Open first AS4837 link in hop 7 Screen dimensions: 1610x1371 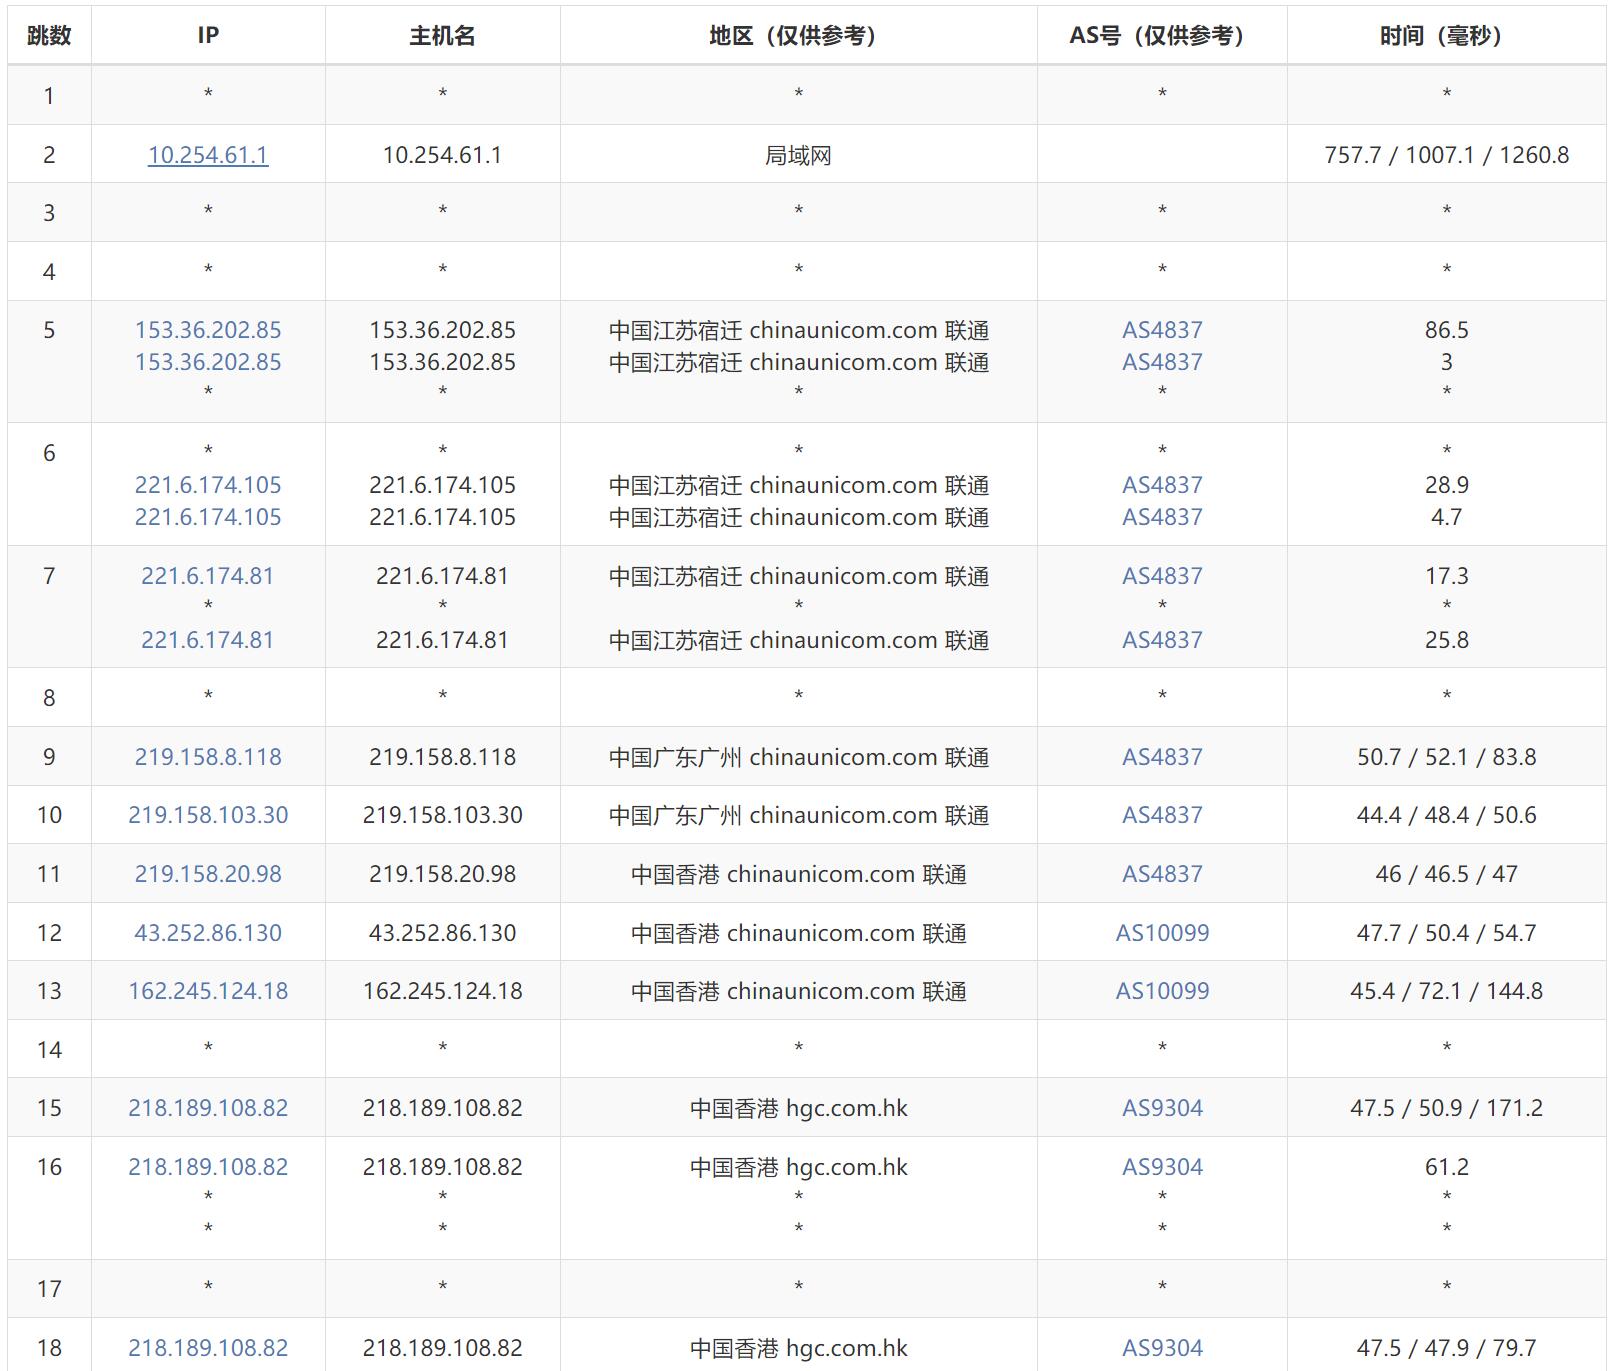pyautogui.click(x=1162, y=576)
